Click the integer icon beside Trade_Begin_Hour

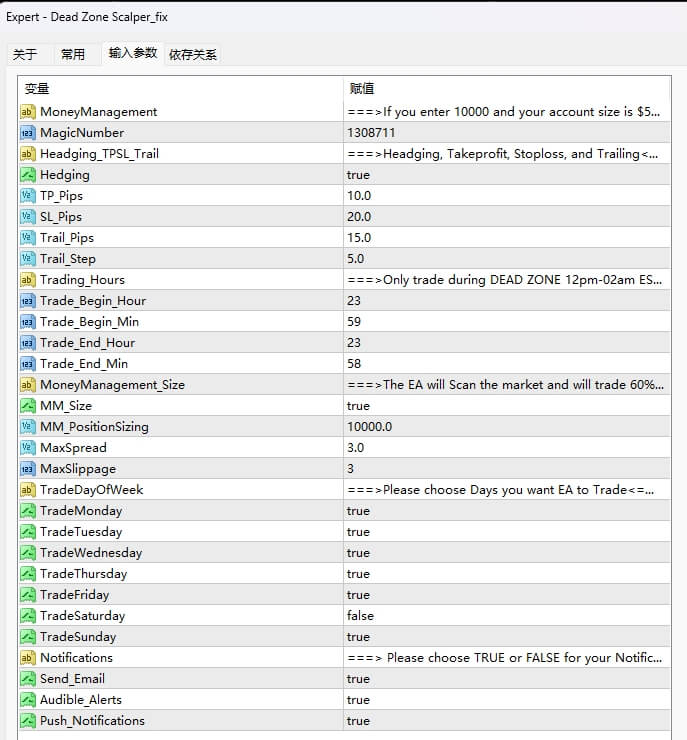28,301
